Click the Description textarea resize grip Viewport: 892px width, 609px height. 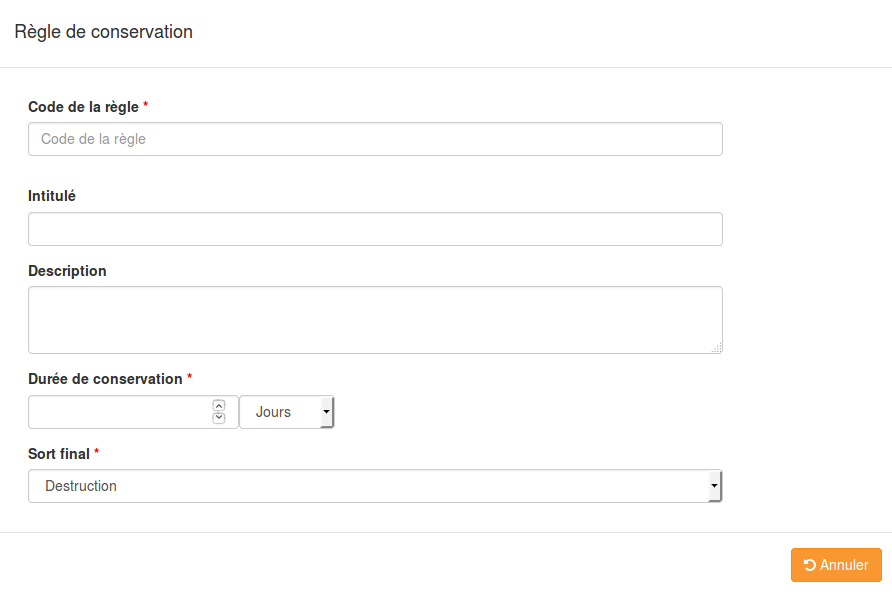(717, 348)
